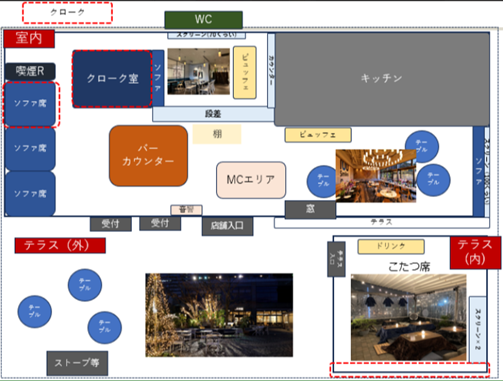503x381 pixels.
Task: Select the dashed クローク box at top
Action: [x=67, y=13]
